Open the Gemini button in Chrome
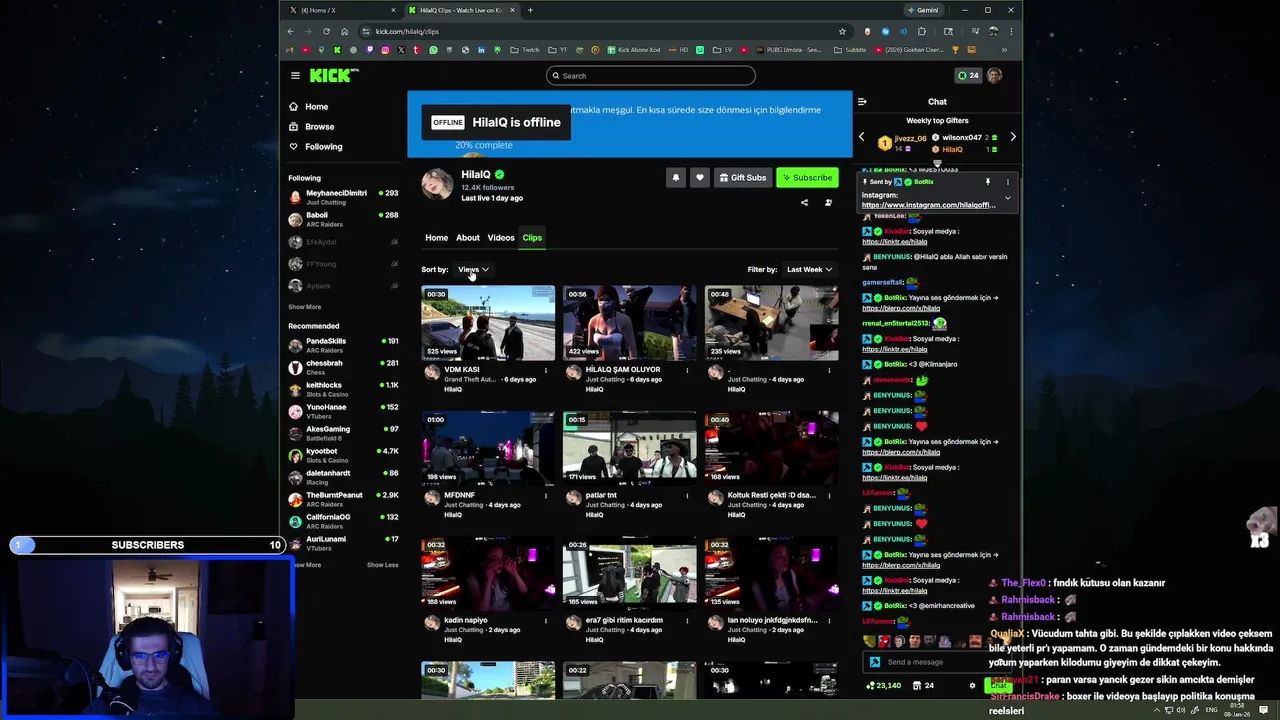 pos(922,10)
